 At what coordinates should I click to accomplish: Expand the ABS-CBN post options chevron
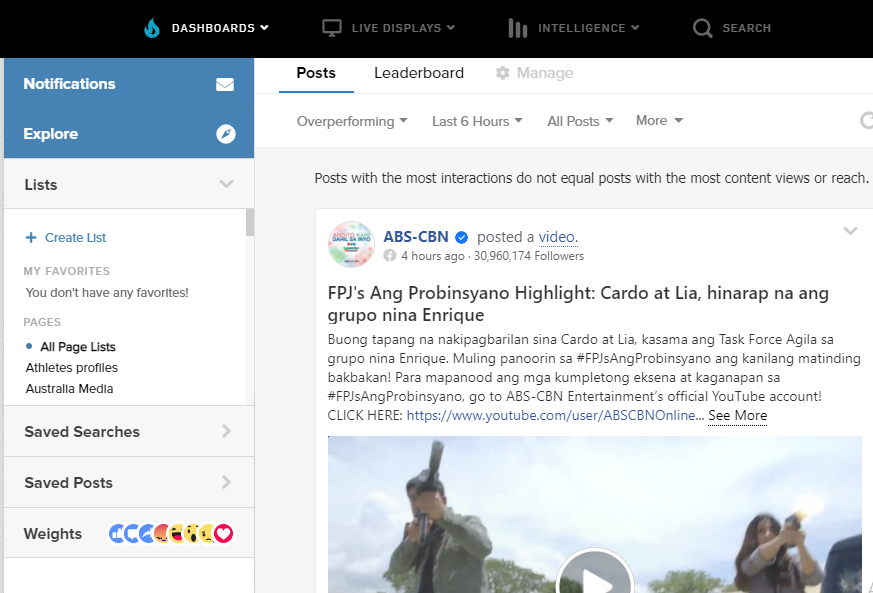pos(850,231)
